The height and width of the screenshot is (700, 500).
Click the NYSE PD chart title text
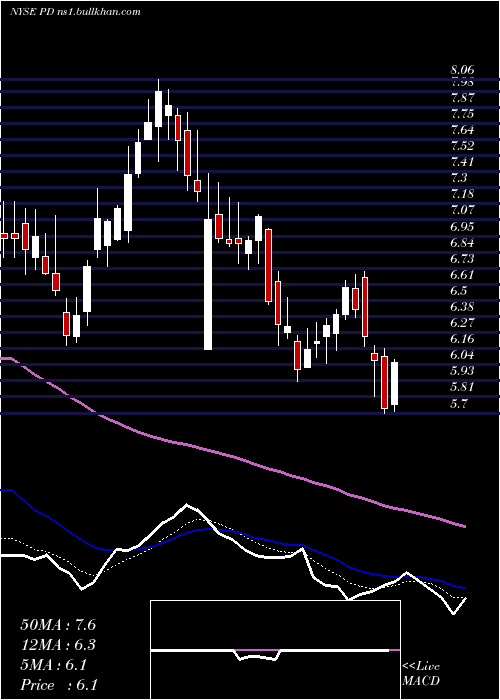pos(75,11)
